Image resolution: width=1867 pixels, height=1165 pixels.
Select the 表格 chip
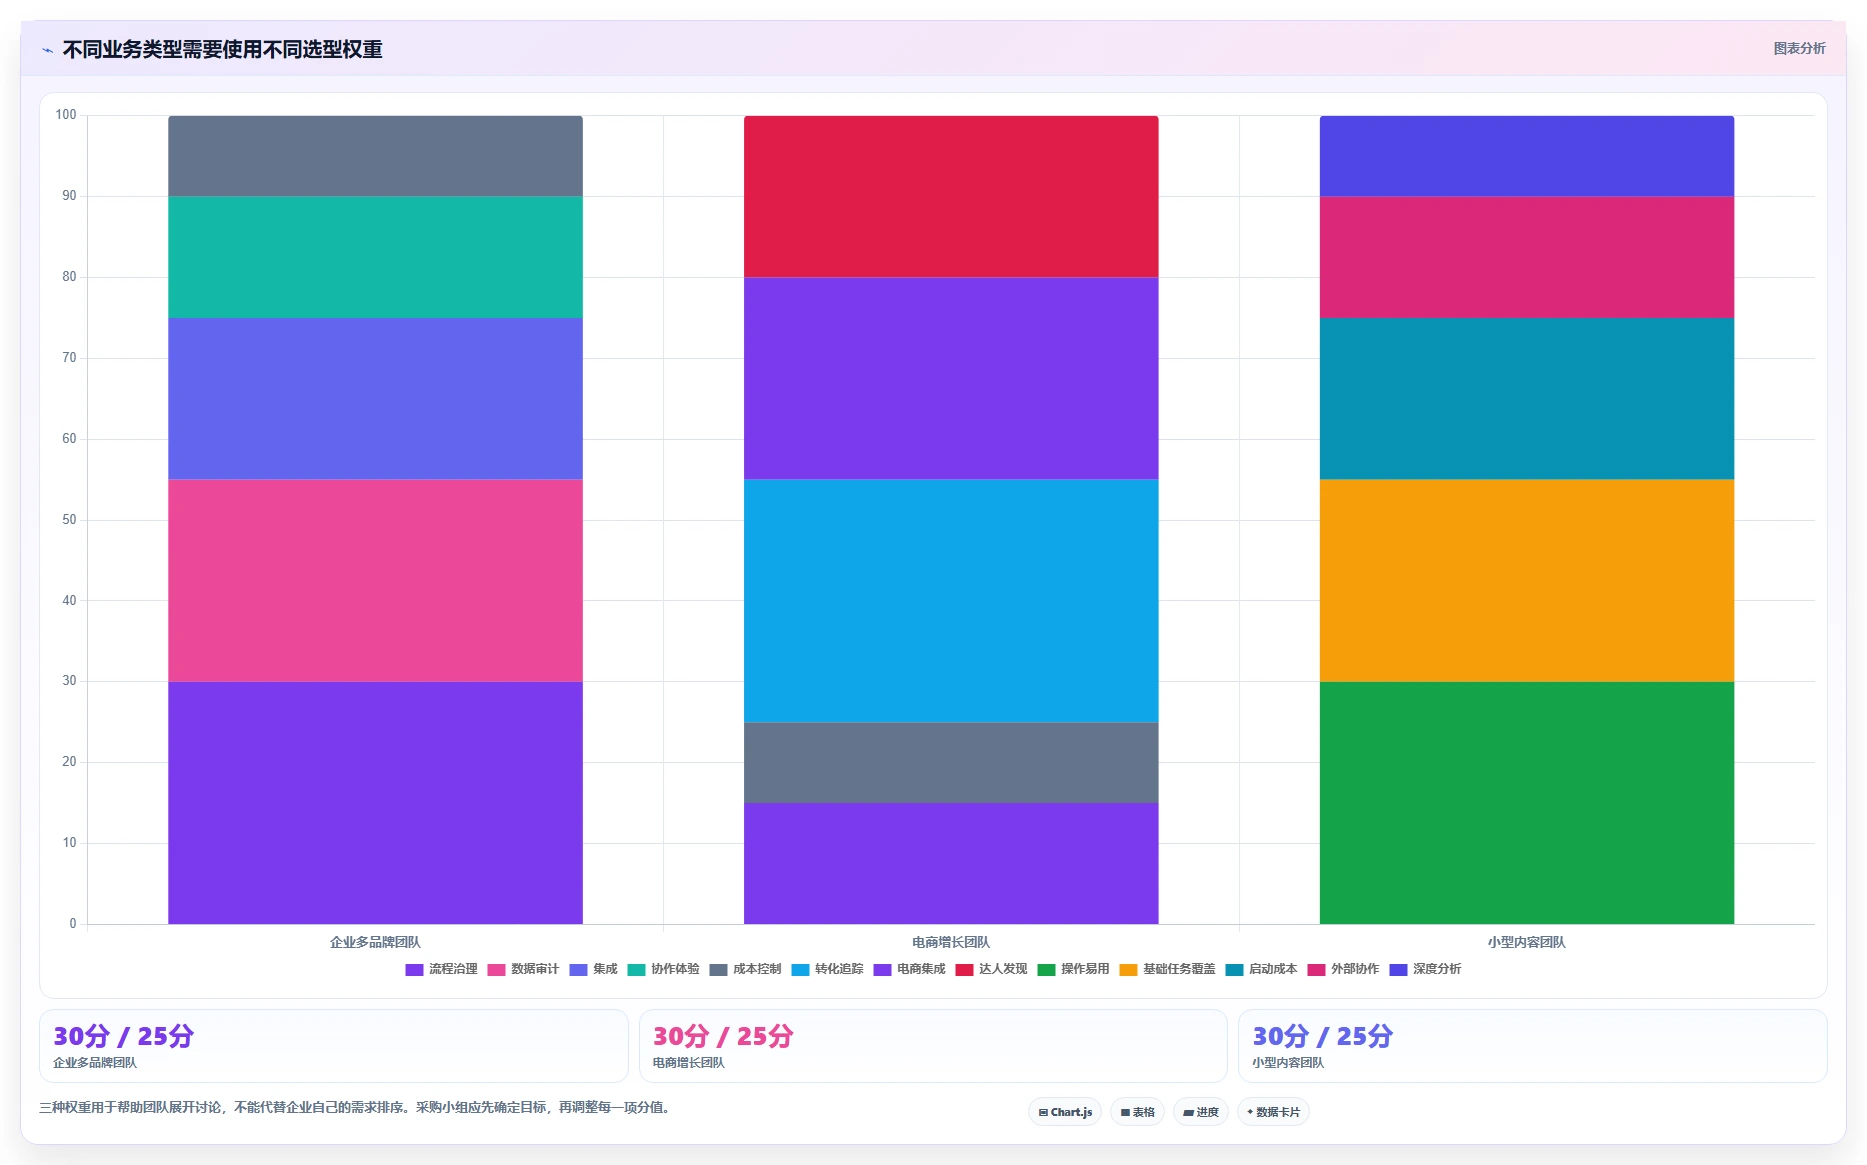click(x=1137, y=1112)
